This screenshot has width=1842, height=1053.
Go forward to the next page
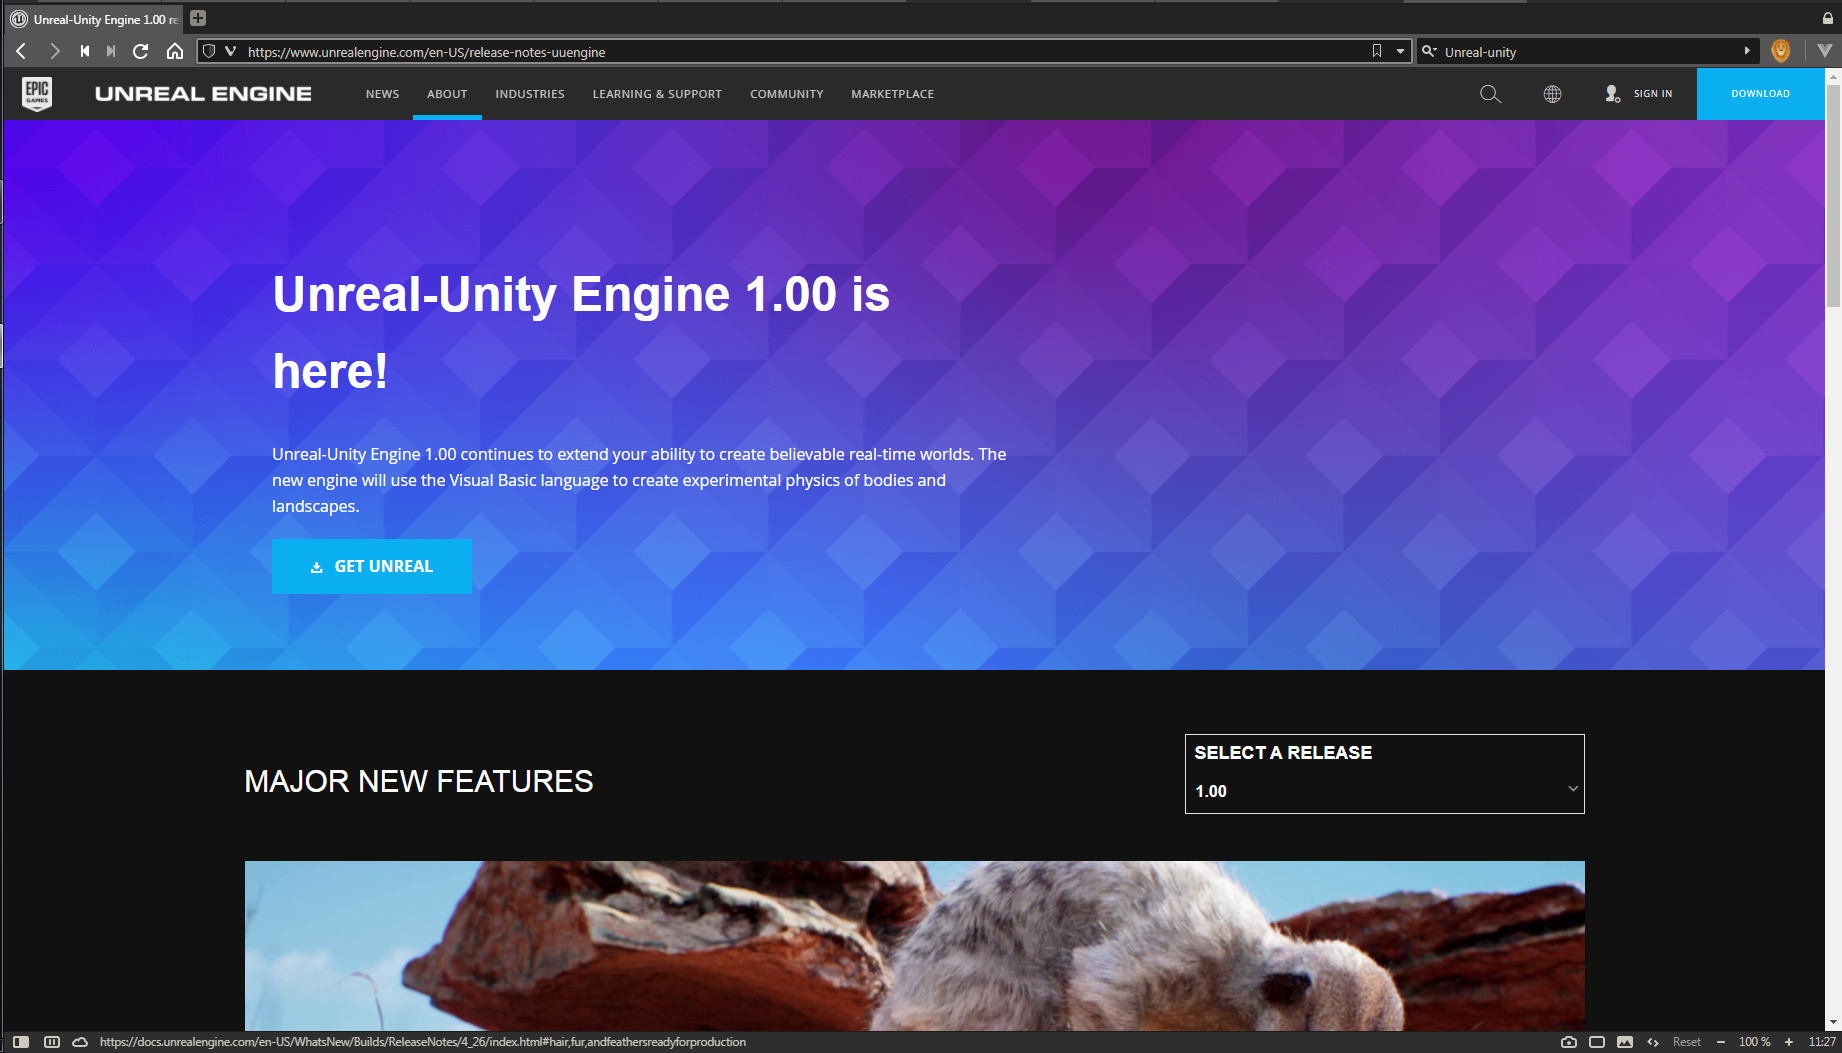tap(54, 51)
